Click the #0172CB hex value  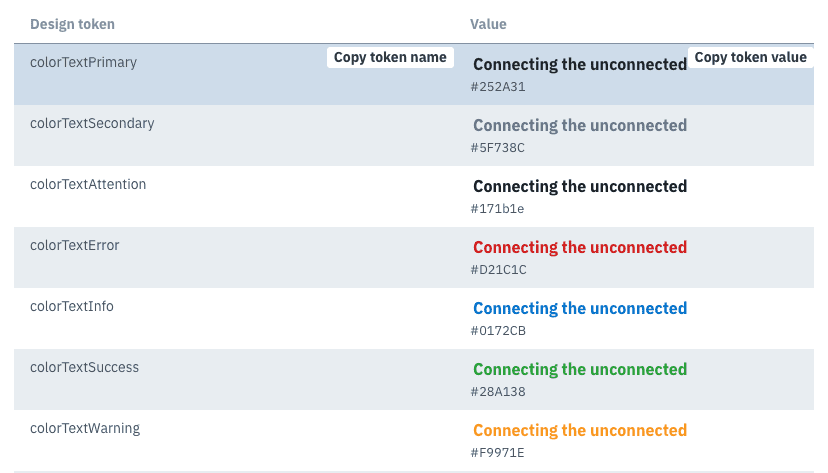pyautogui.click(x=498, y=331)
